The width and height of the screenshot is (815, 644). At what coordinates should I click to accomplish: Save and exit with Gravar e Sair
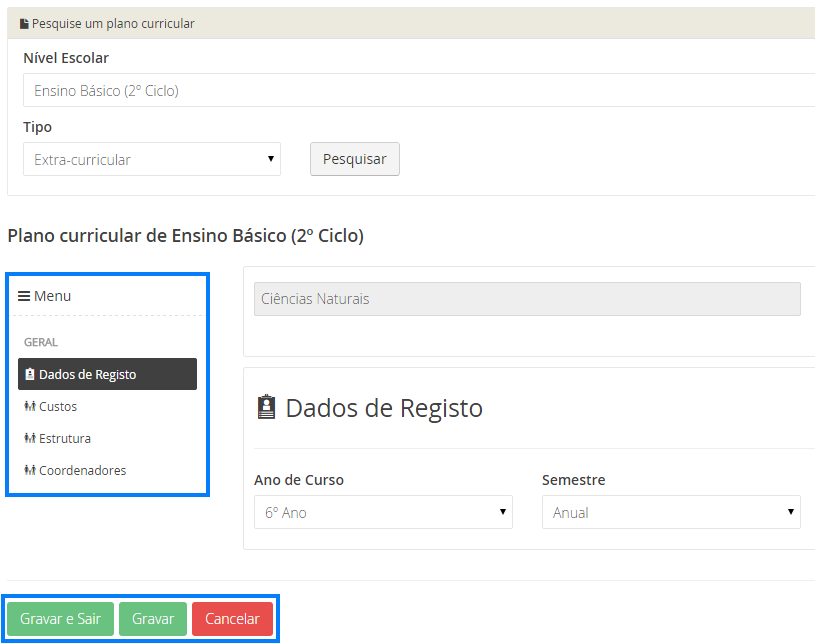click(60, 619)
